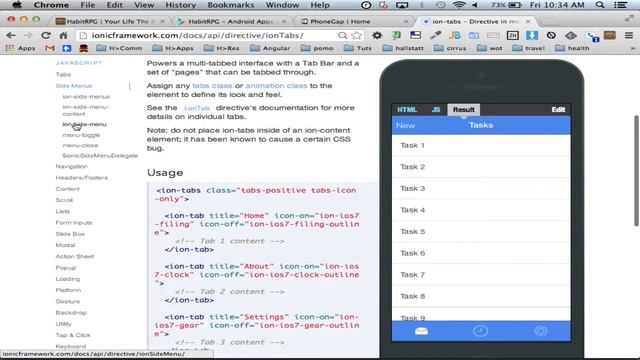Click the JB extension icon
The image size is (640, 360).
tap(454, 36)
